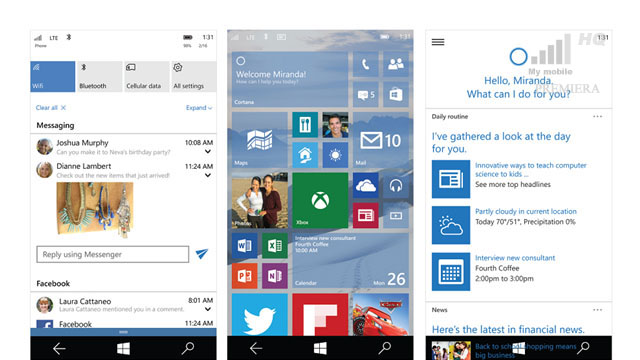Screen dimensions: 640x360
Task: Open the Calendar tile showing Mon 26
Action: pyautogui.click(x=351, y=261)
